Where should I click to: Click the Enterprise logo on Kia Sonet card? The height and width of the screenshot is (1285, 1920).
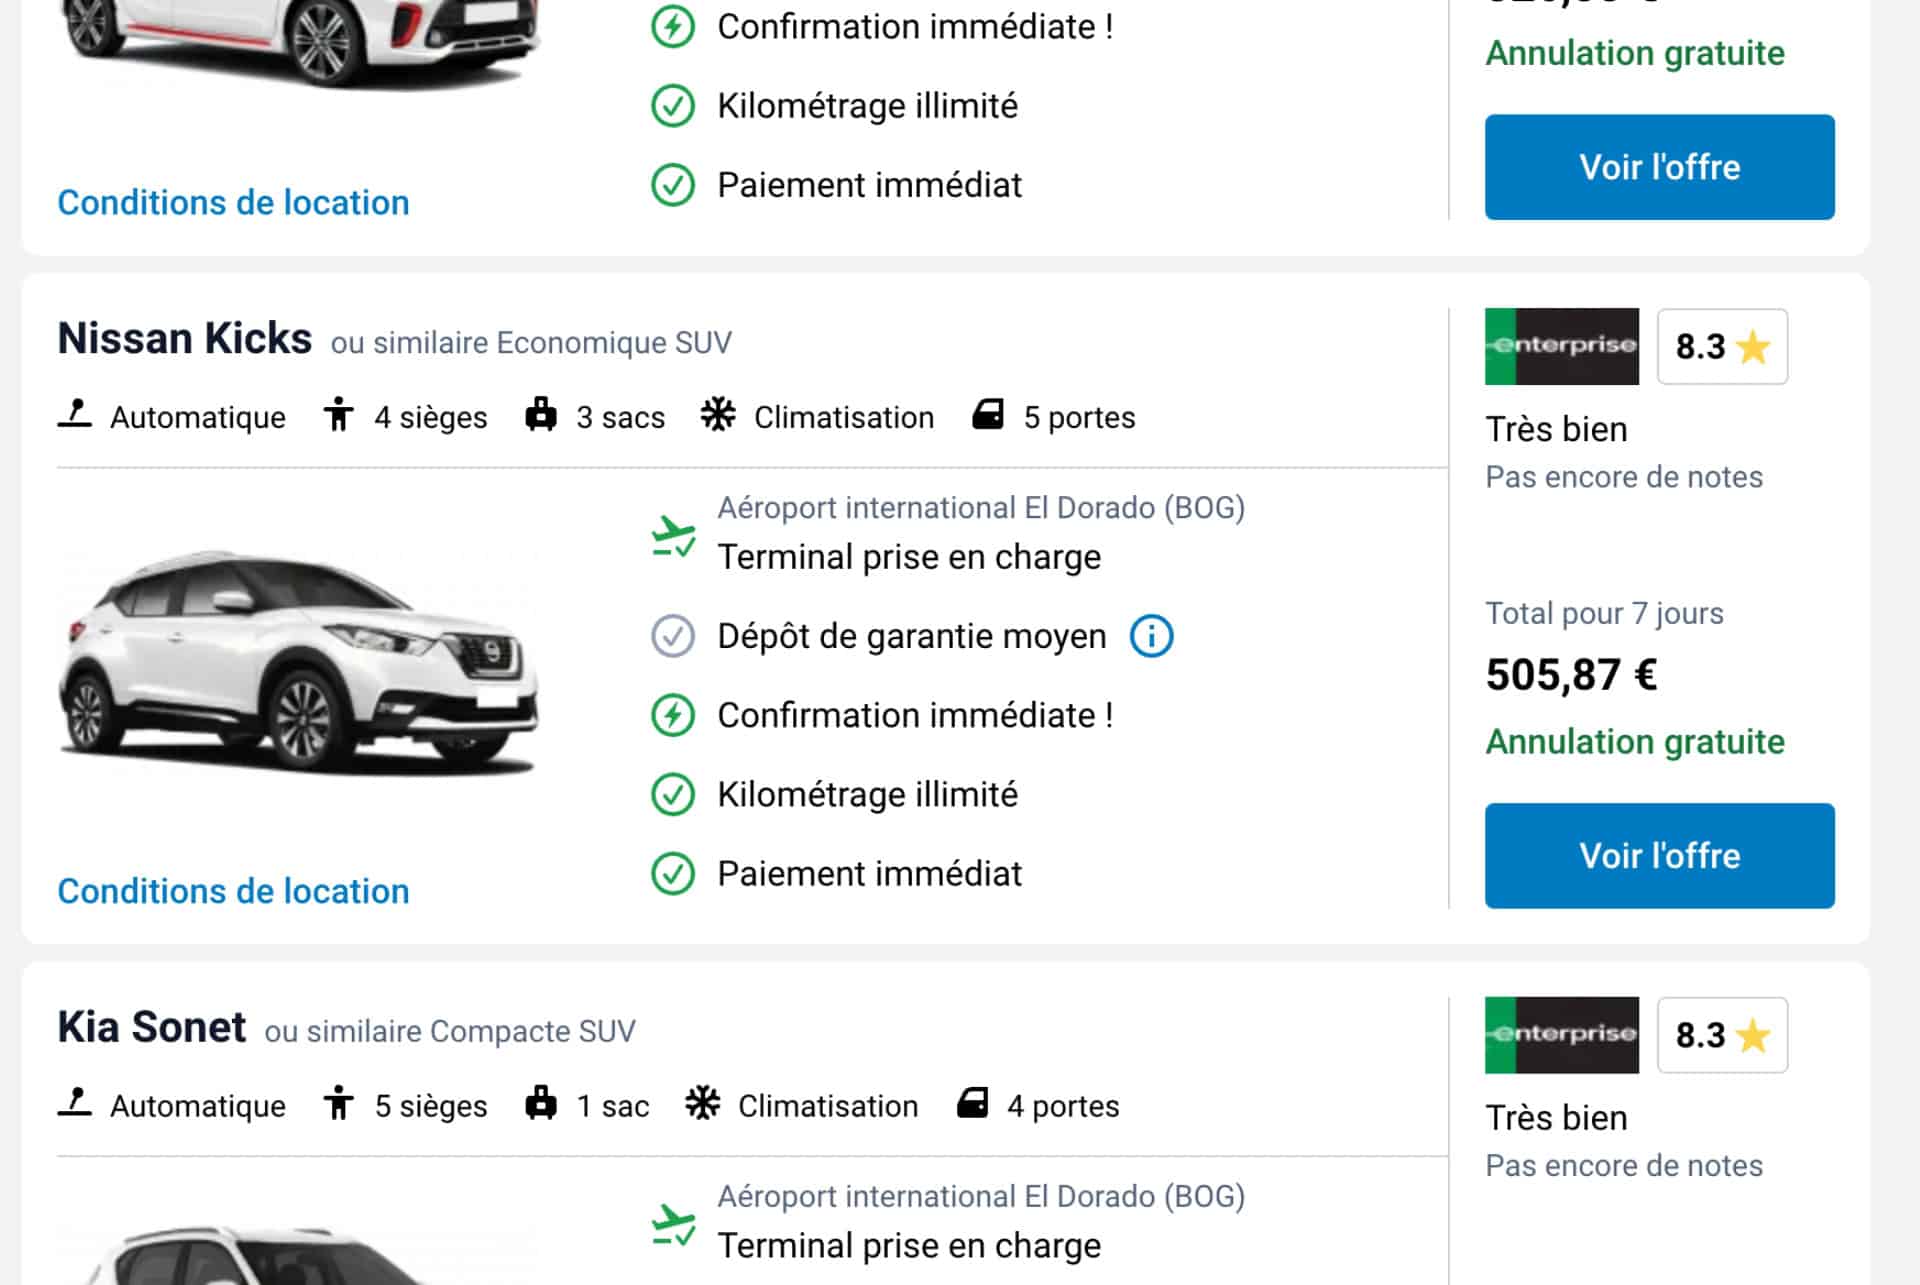click(x=1561, y=1035)
